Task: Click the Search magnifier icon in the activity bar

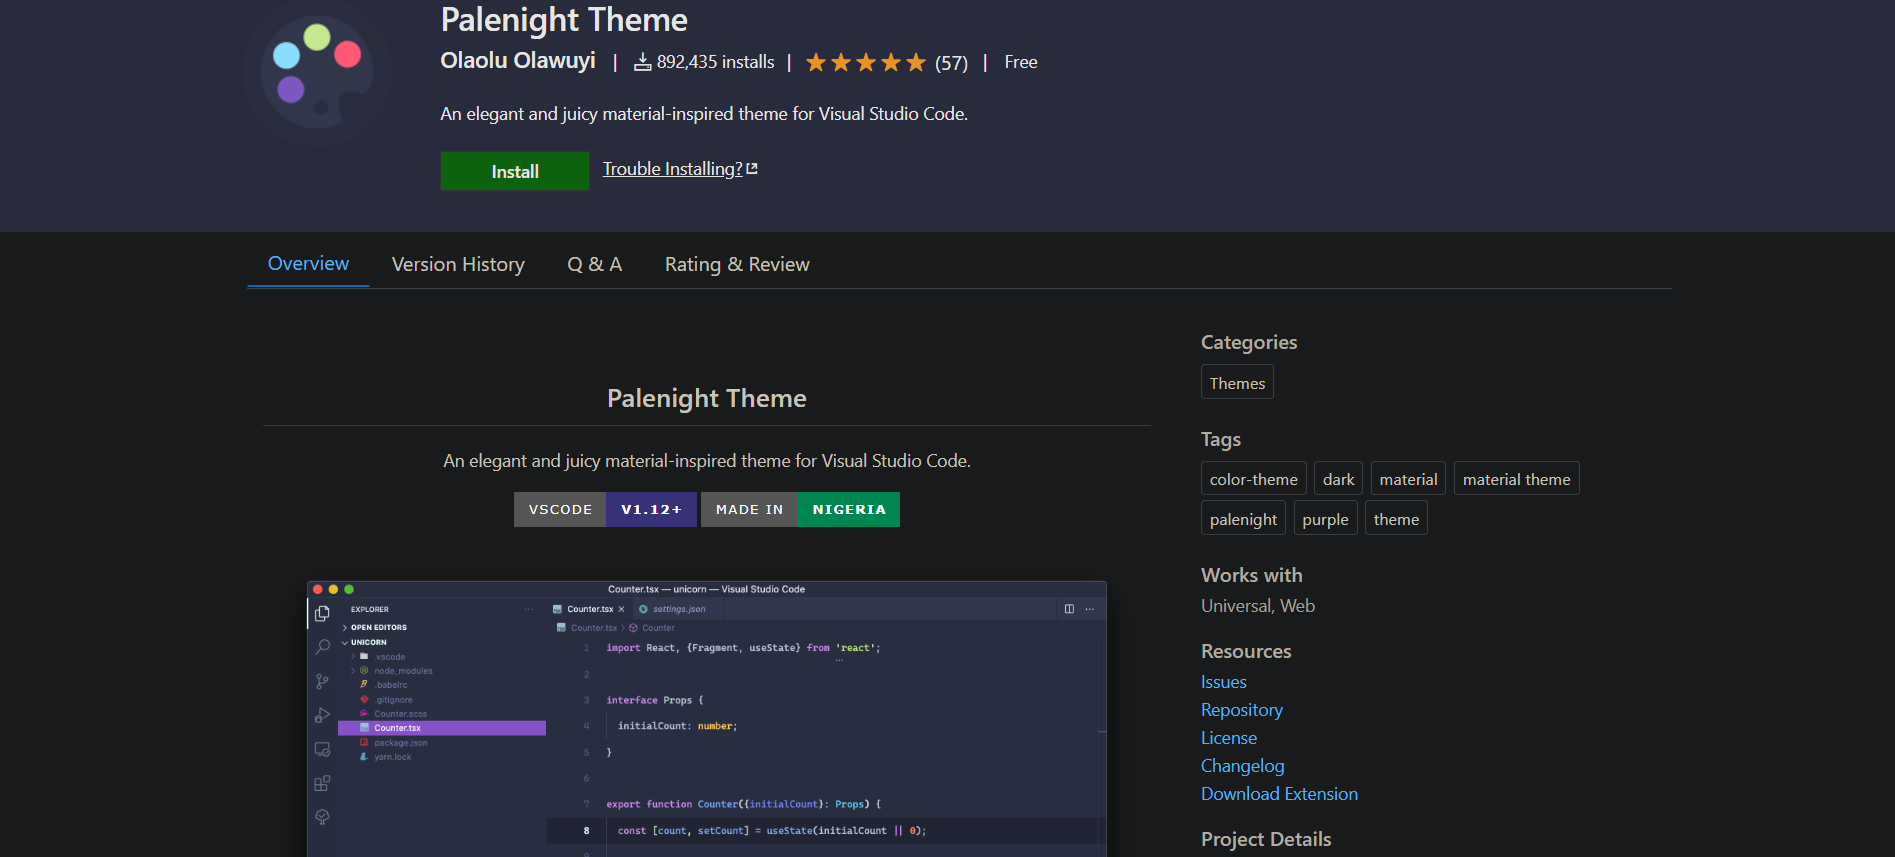Action: [322, 647]
